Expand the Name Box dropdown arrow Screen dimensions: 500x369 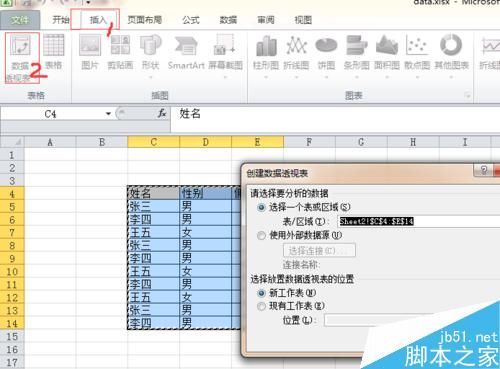click(108, 114)
